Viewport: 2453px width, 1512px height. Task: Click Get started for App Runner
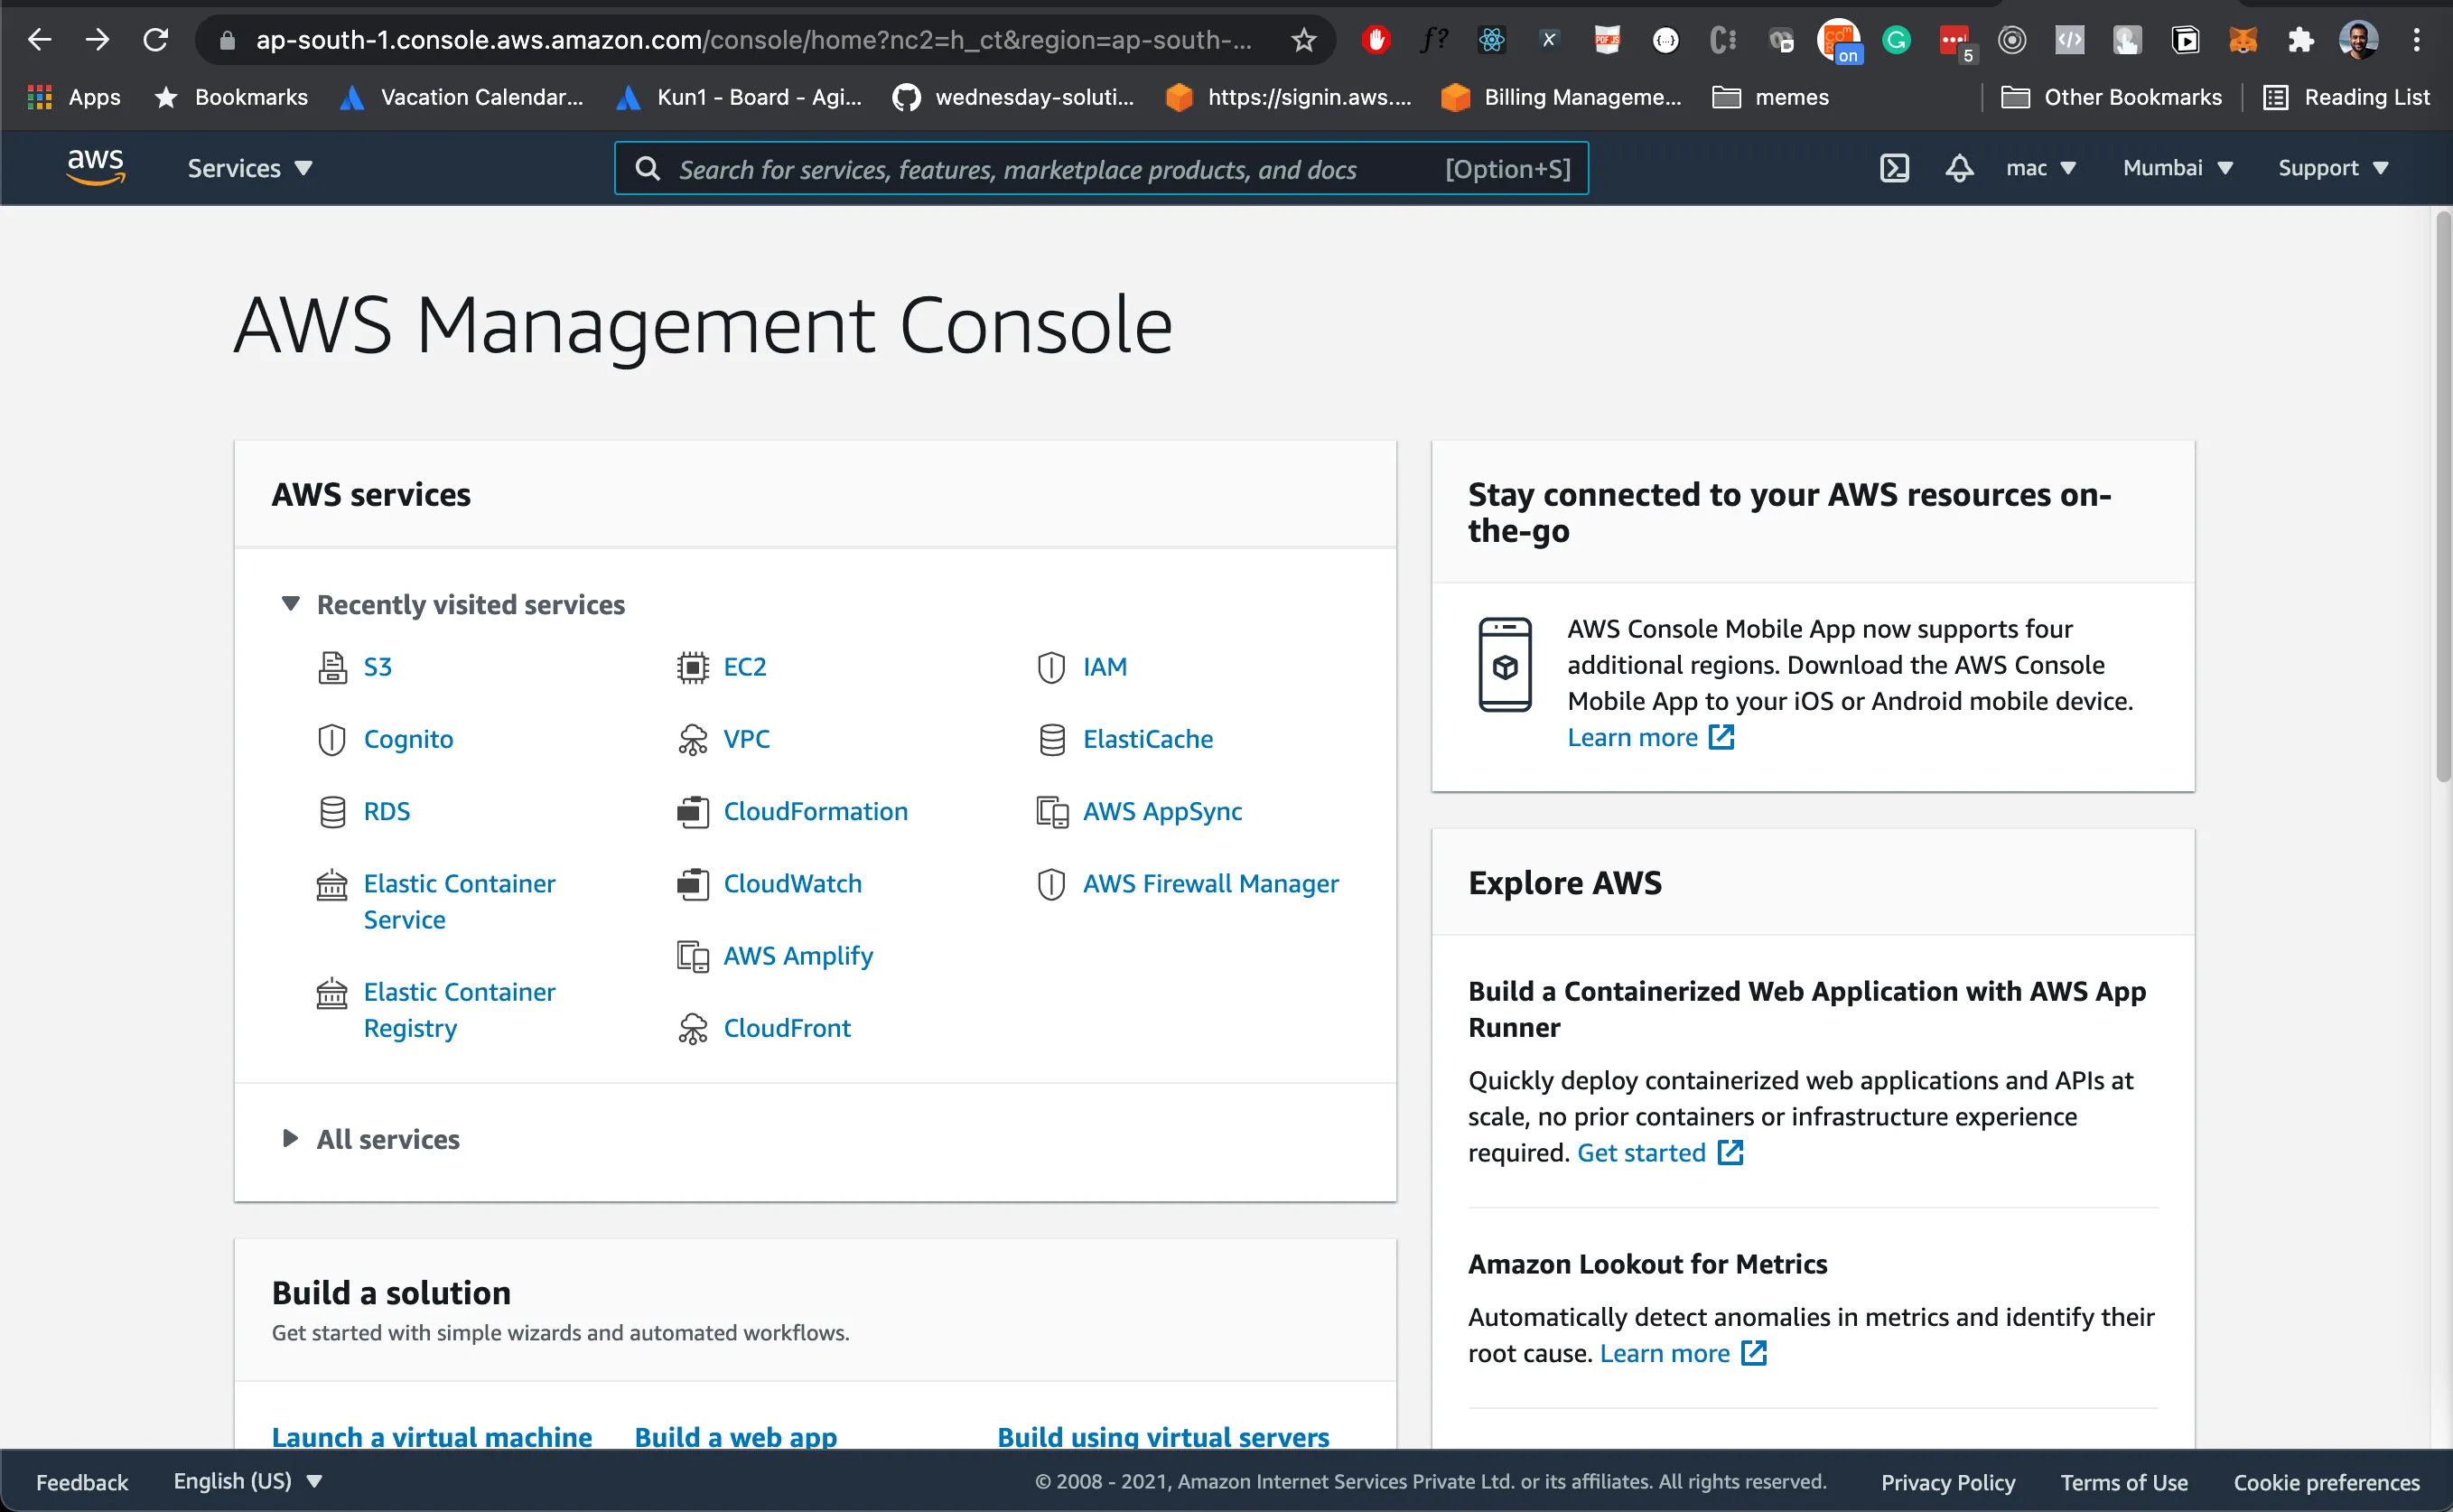click(x=1659, y=1153)
